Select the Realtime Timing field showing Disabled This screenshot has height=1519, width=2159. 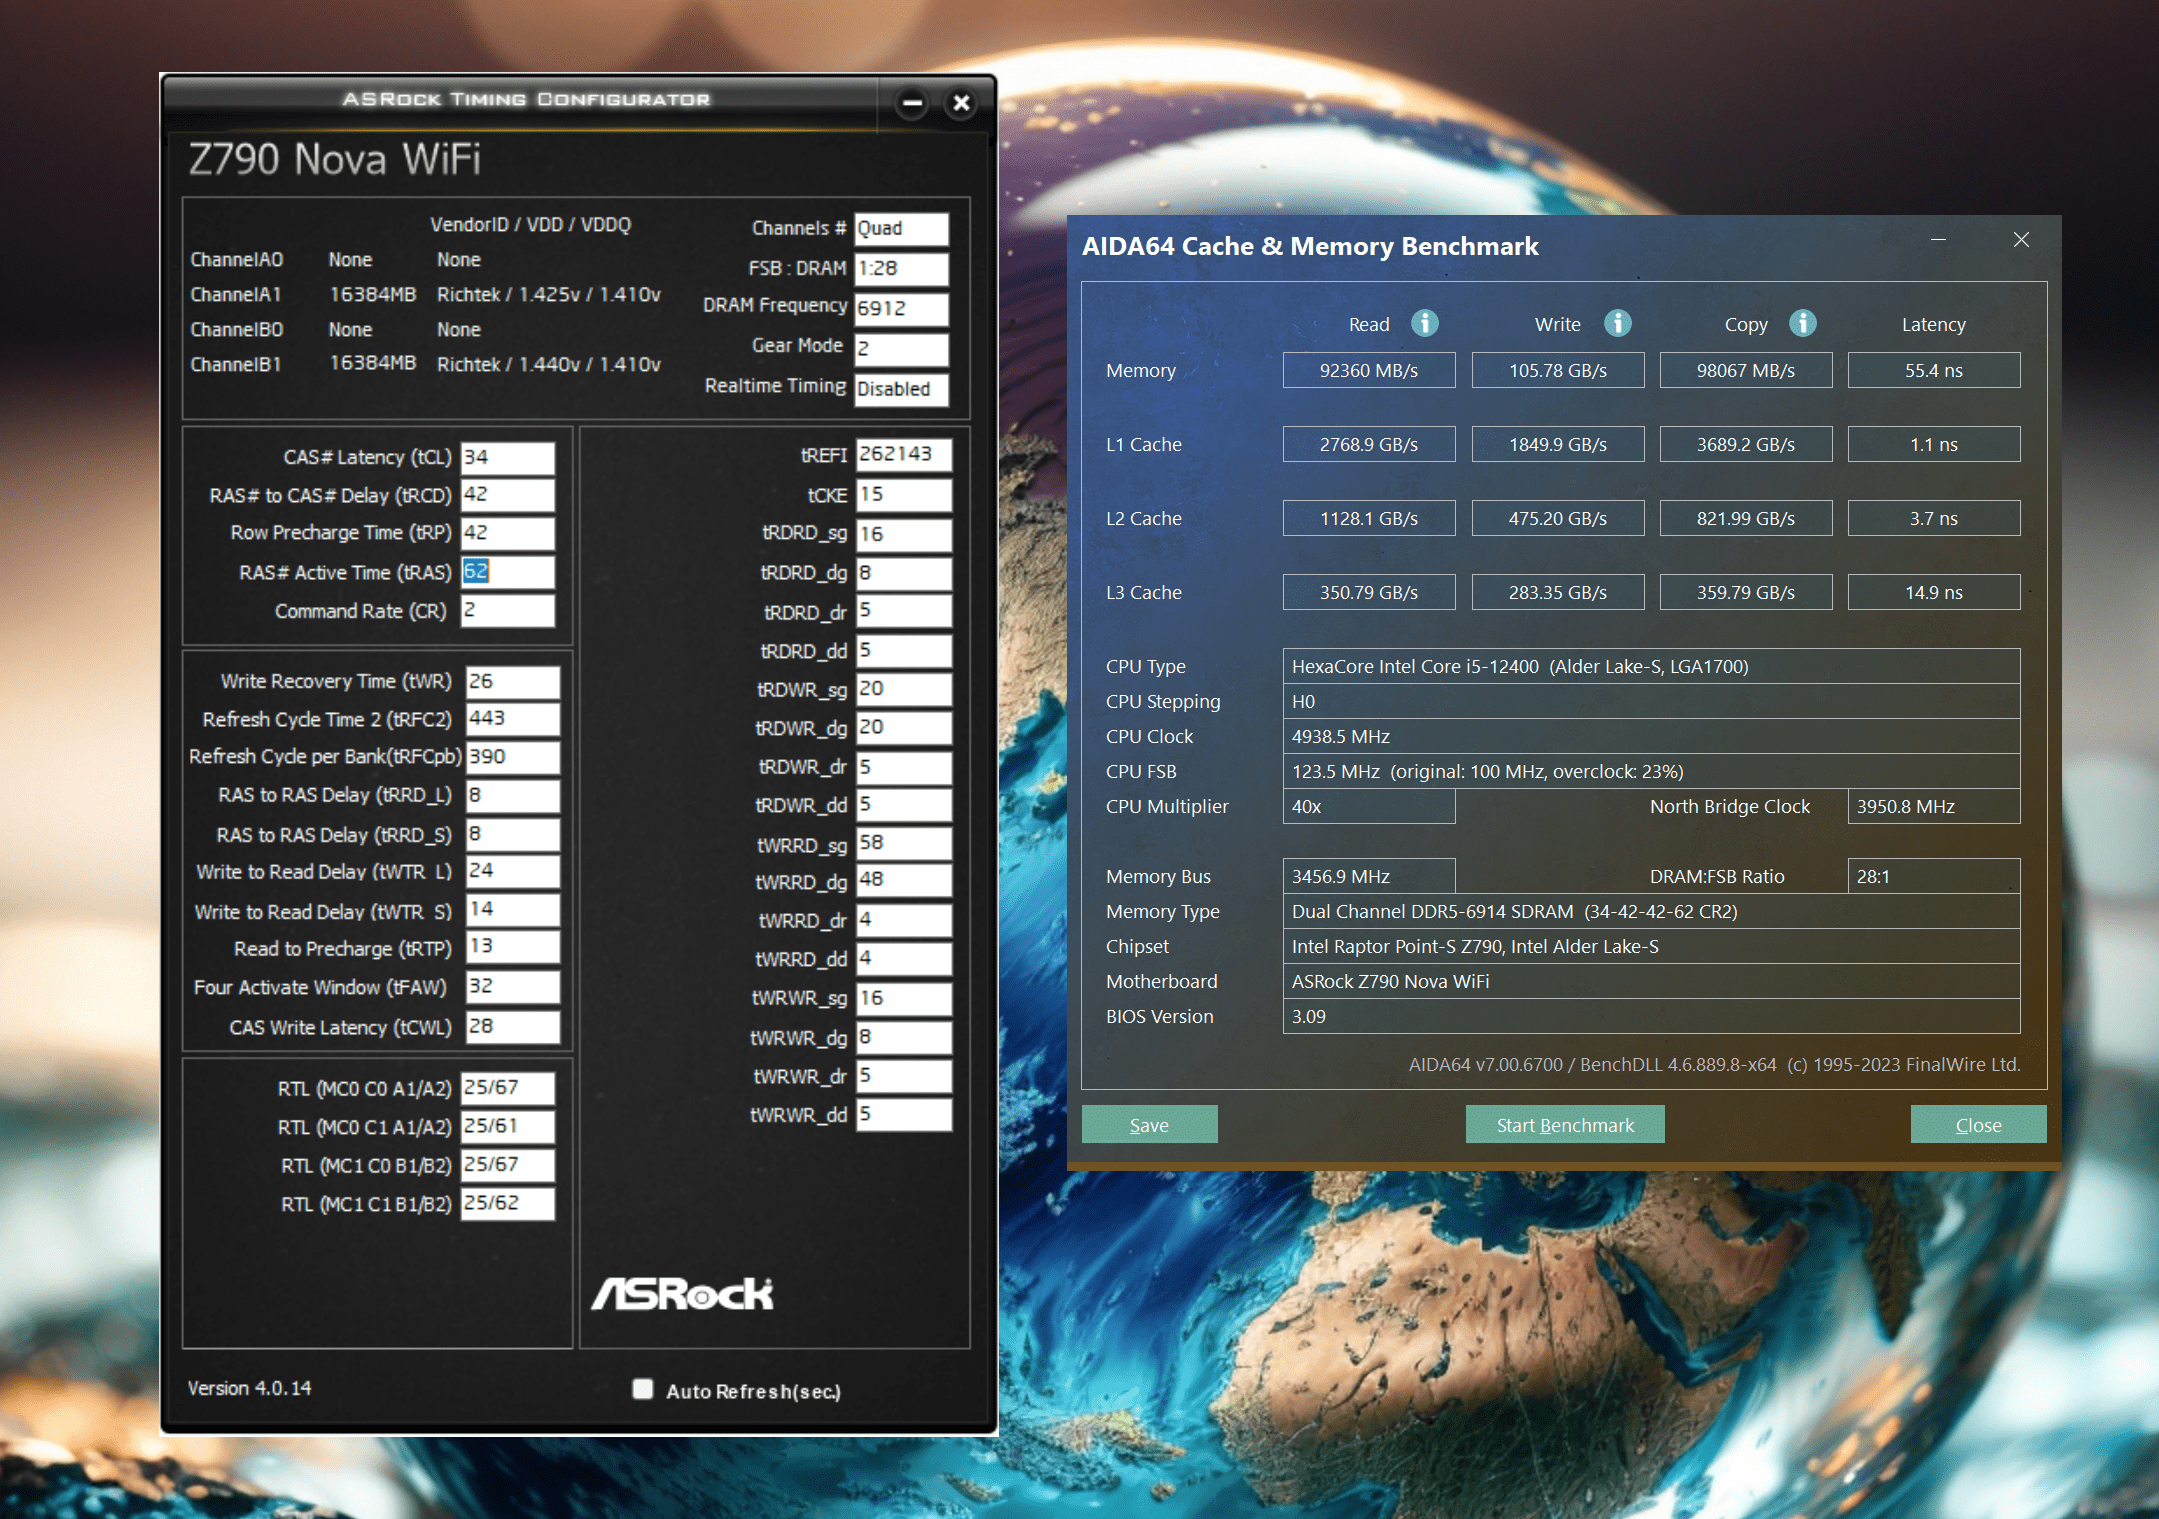(x=901, y=389)
